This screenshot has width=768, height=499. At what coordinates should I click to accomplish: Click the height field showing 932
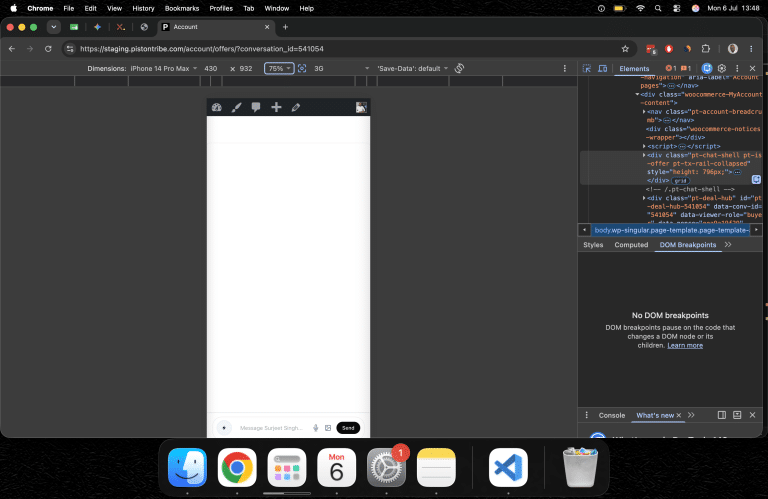coord(246,69)
